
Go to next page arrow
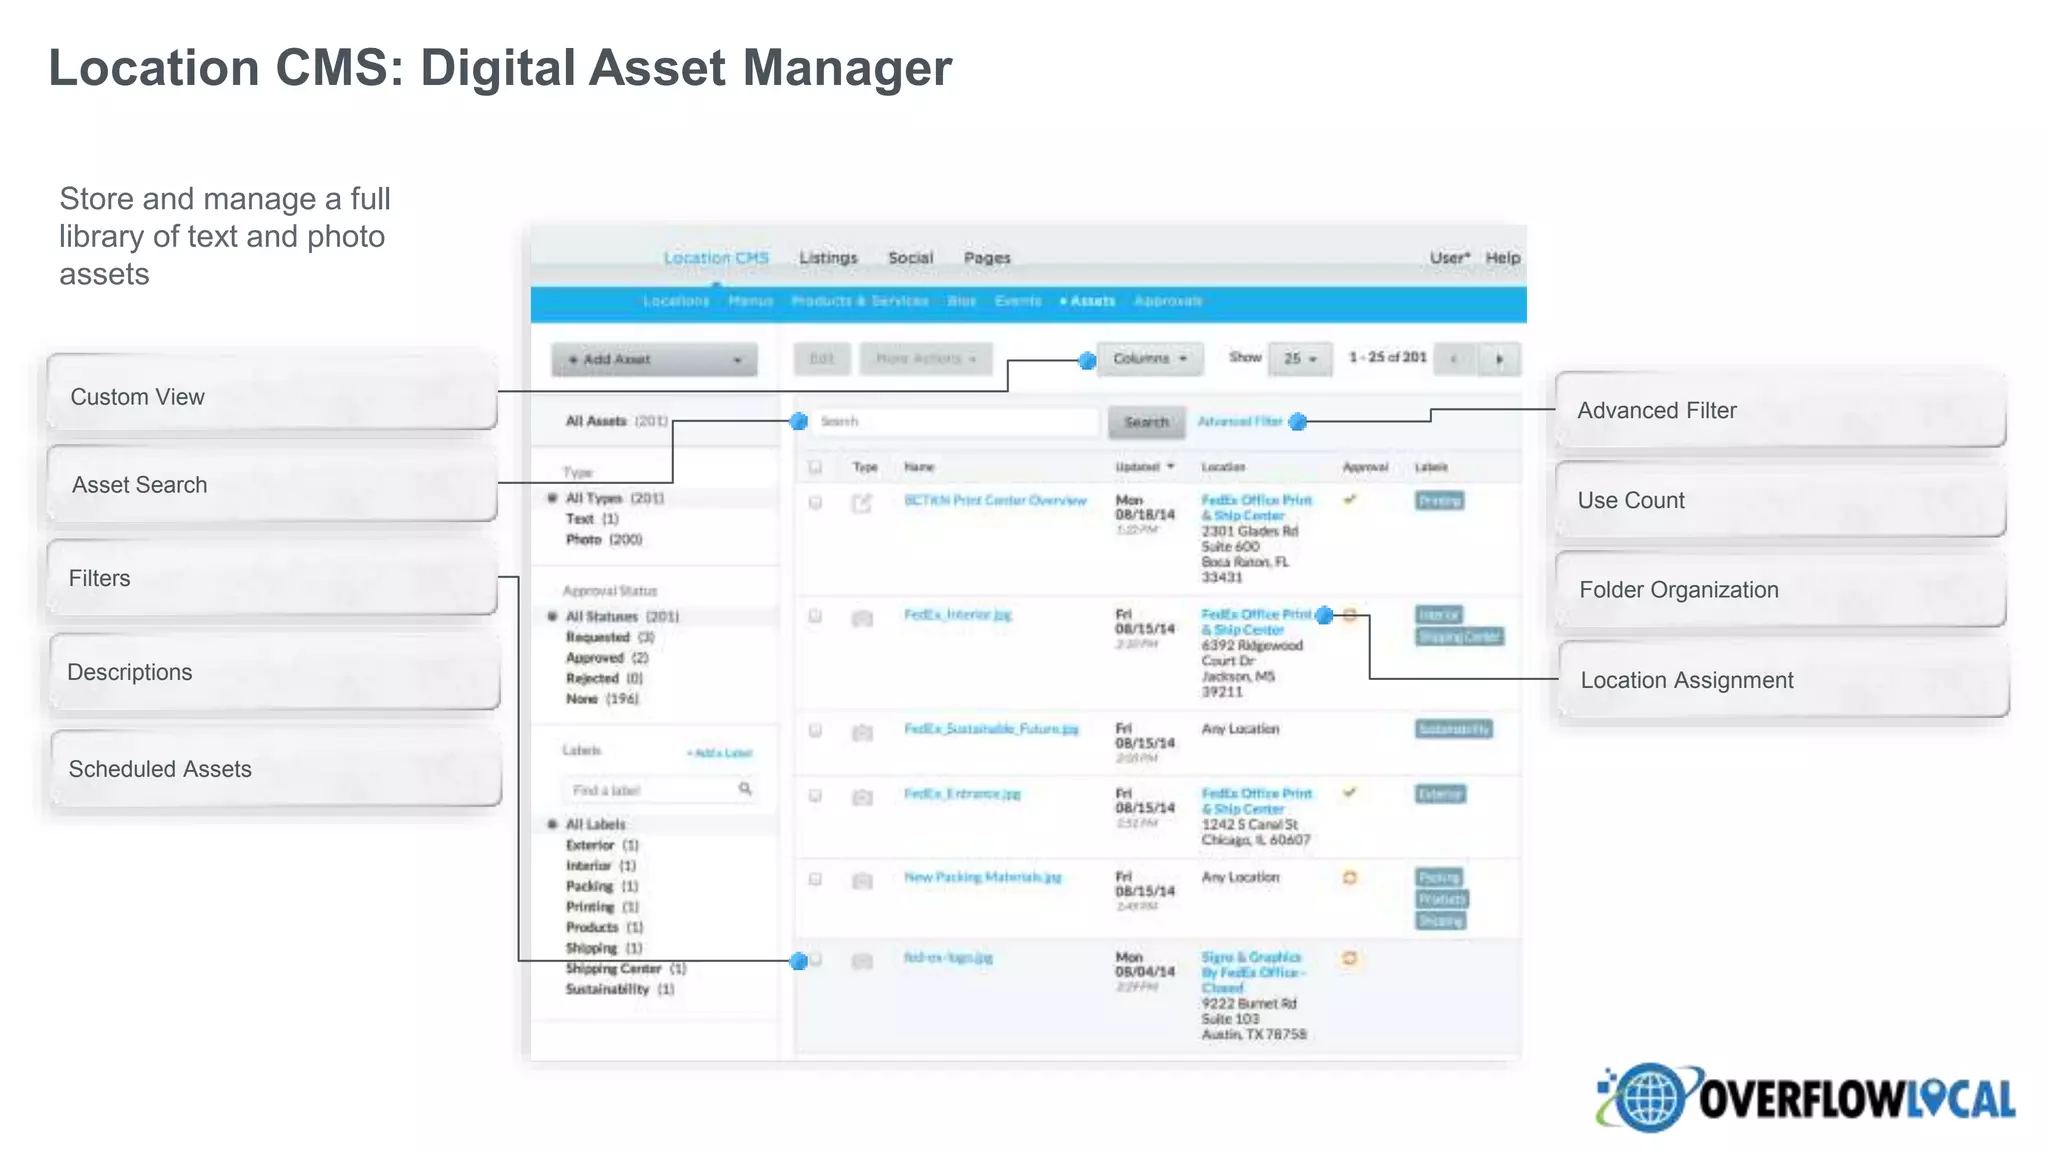click(1499, 358)
